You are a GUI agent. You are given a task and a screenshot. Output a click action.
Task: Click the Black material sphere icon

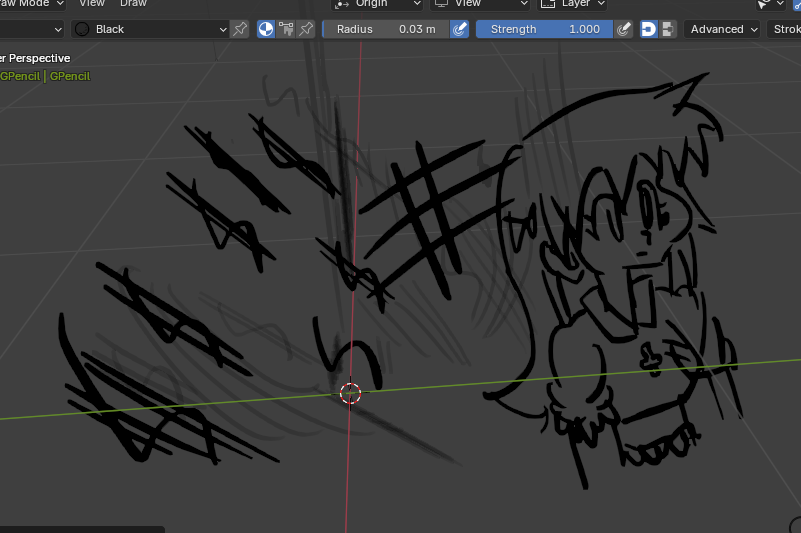pos(82,29)
